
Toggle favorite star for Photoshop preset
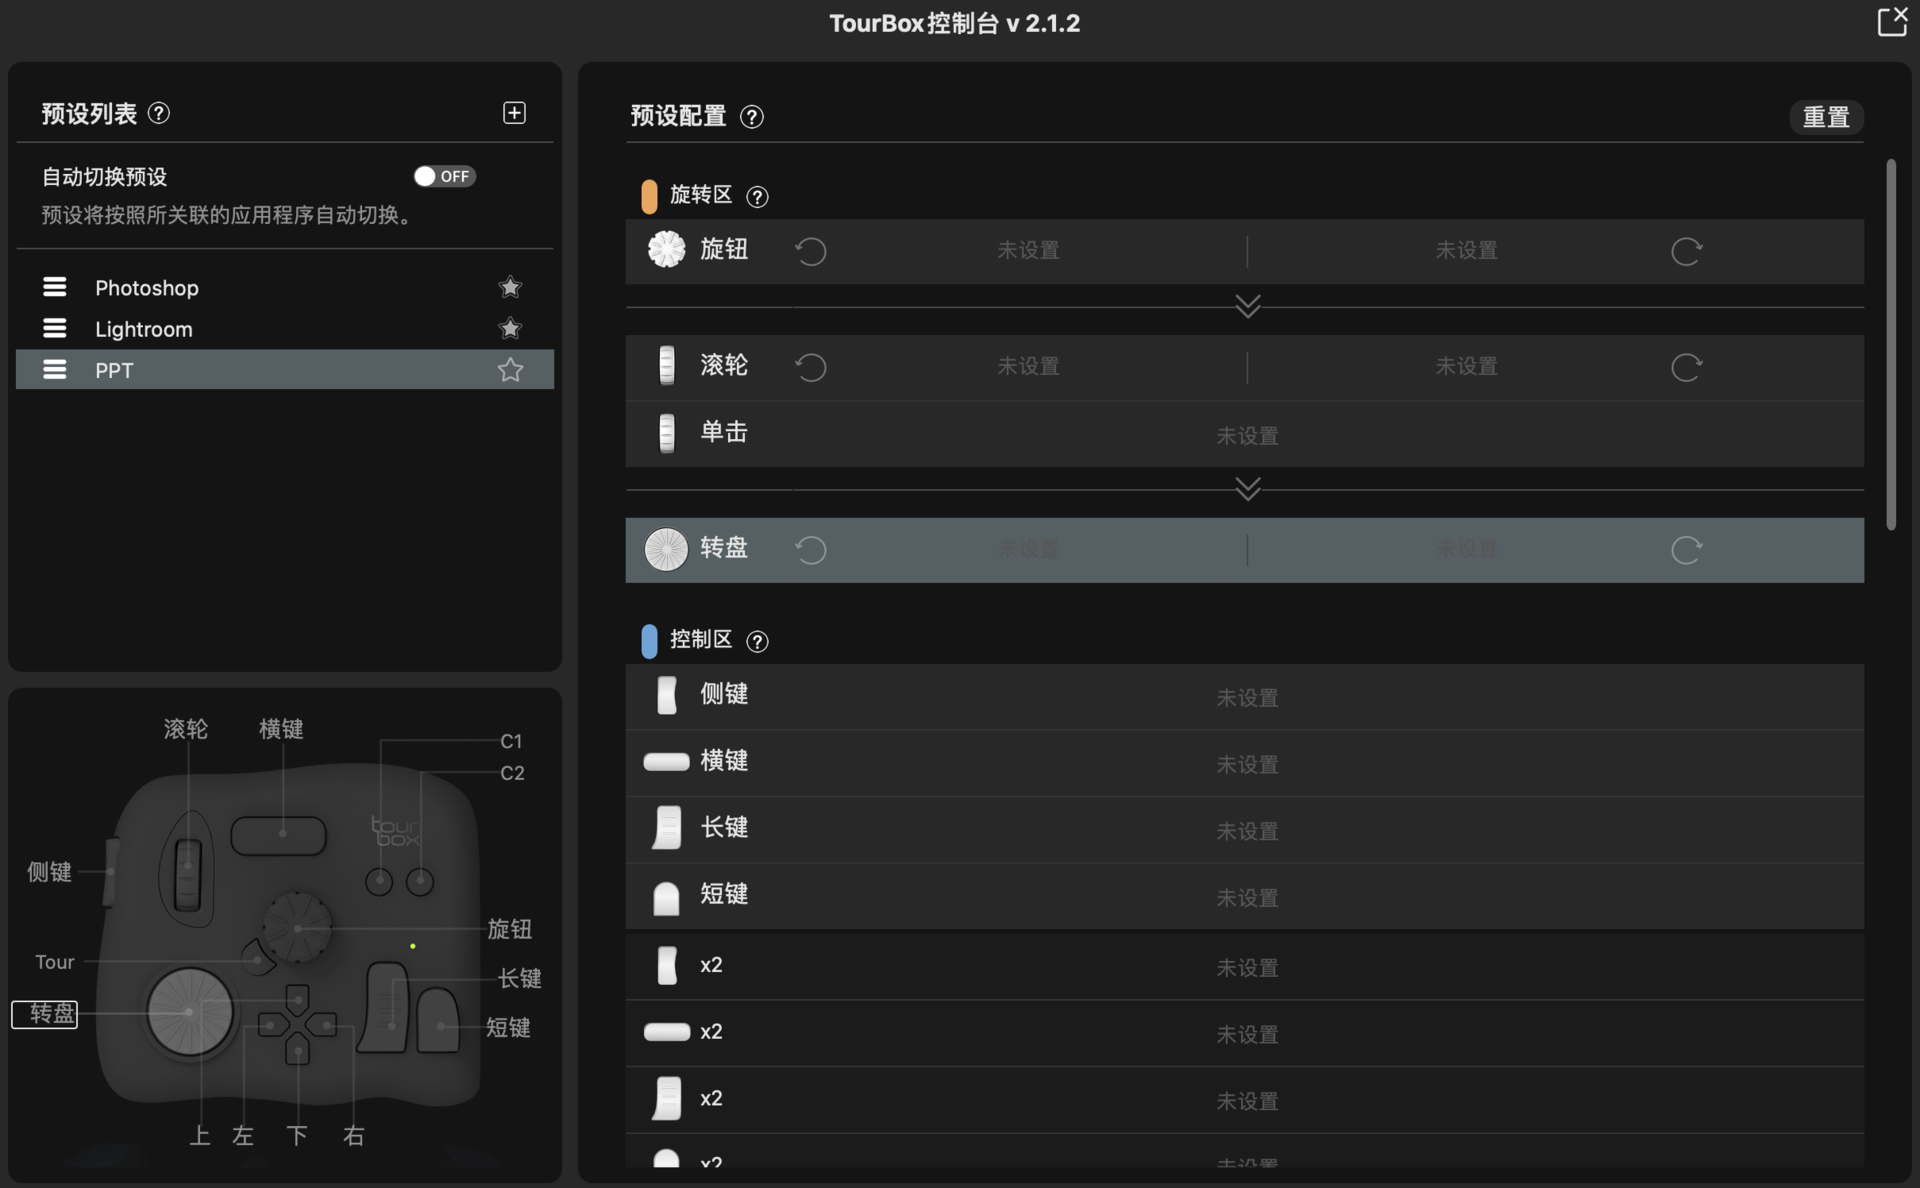point(510,287)
